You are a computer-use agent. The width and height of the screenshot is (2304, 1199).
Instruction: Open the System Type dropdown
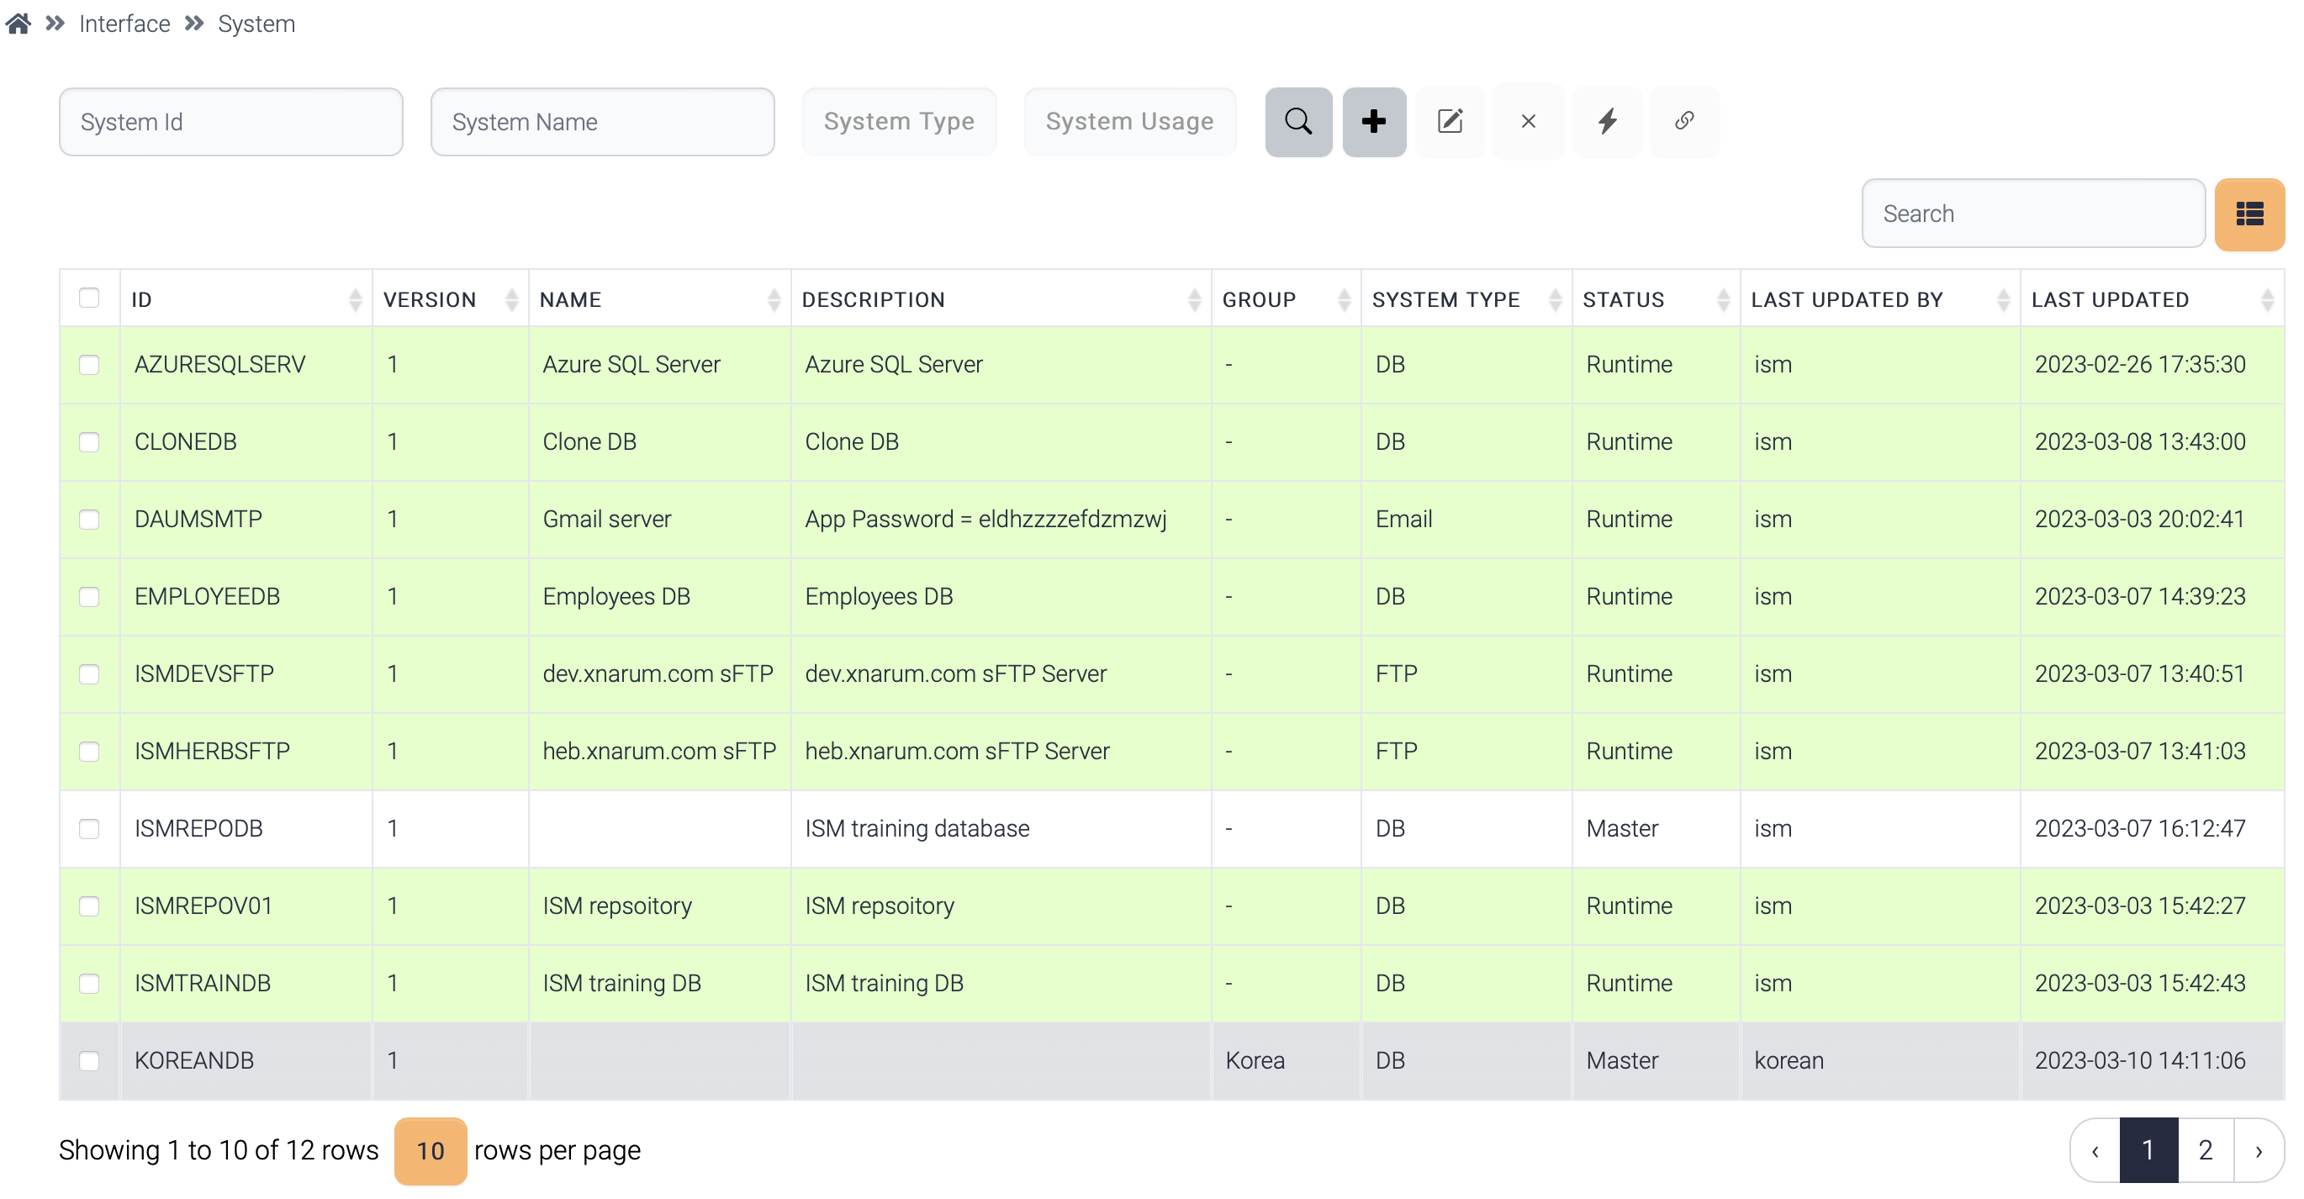[898, 122]
